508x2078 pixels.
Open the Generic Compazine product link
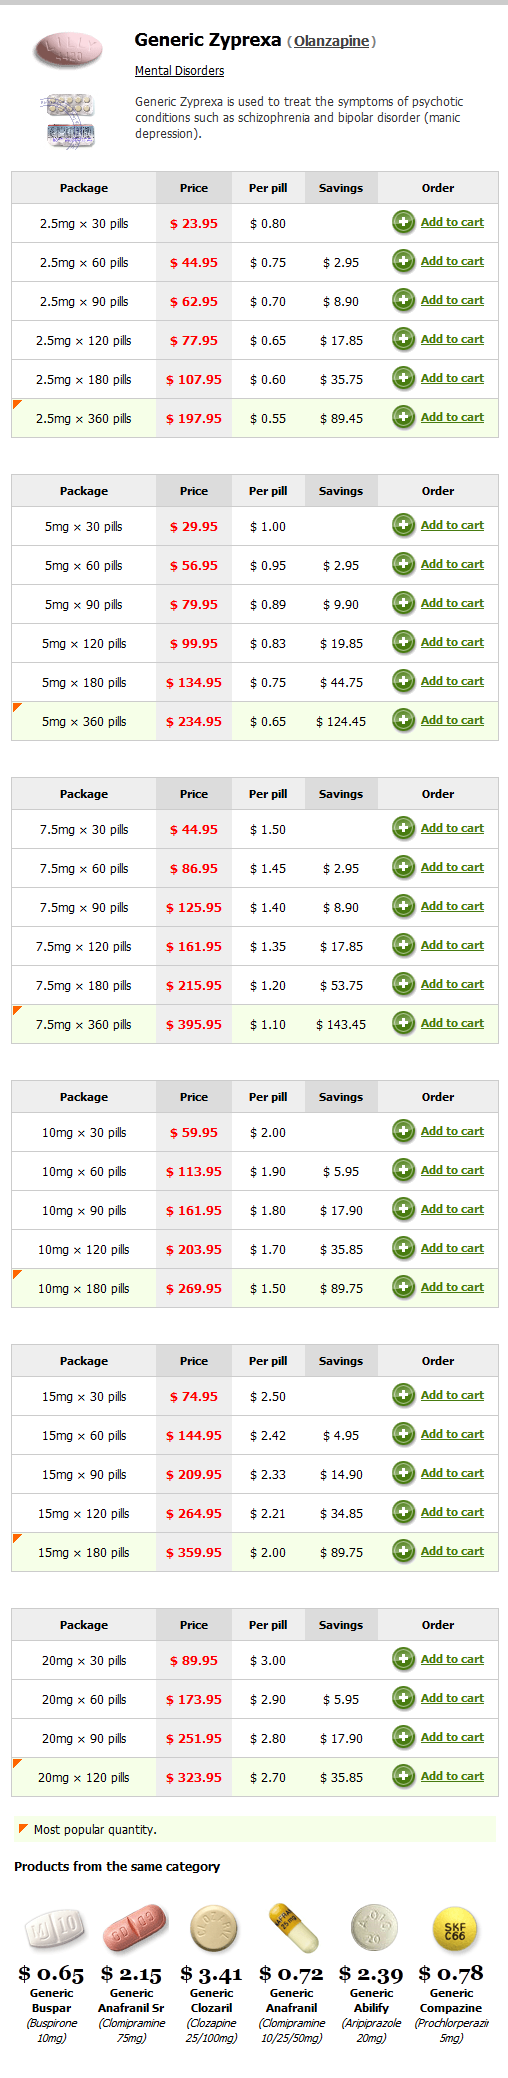452,2000
